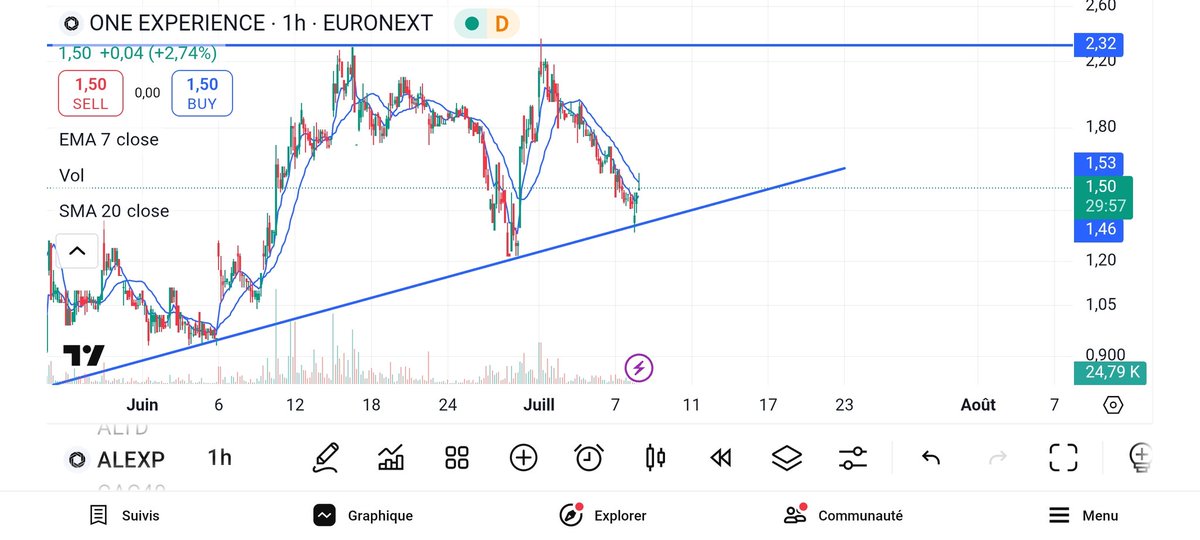1200x540 pixels.
Task: Toggle the orange D data indicator
Action: click(x=502, y=23)
